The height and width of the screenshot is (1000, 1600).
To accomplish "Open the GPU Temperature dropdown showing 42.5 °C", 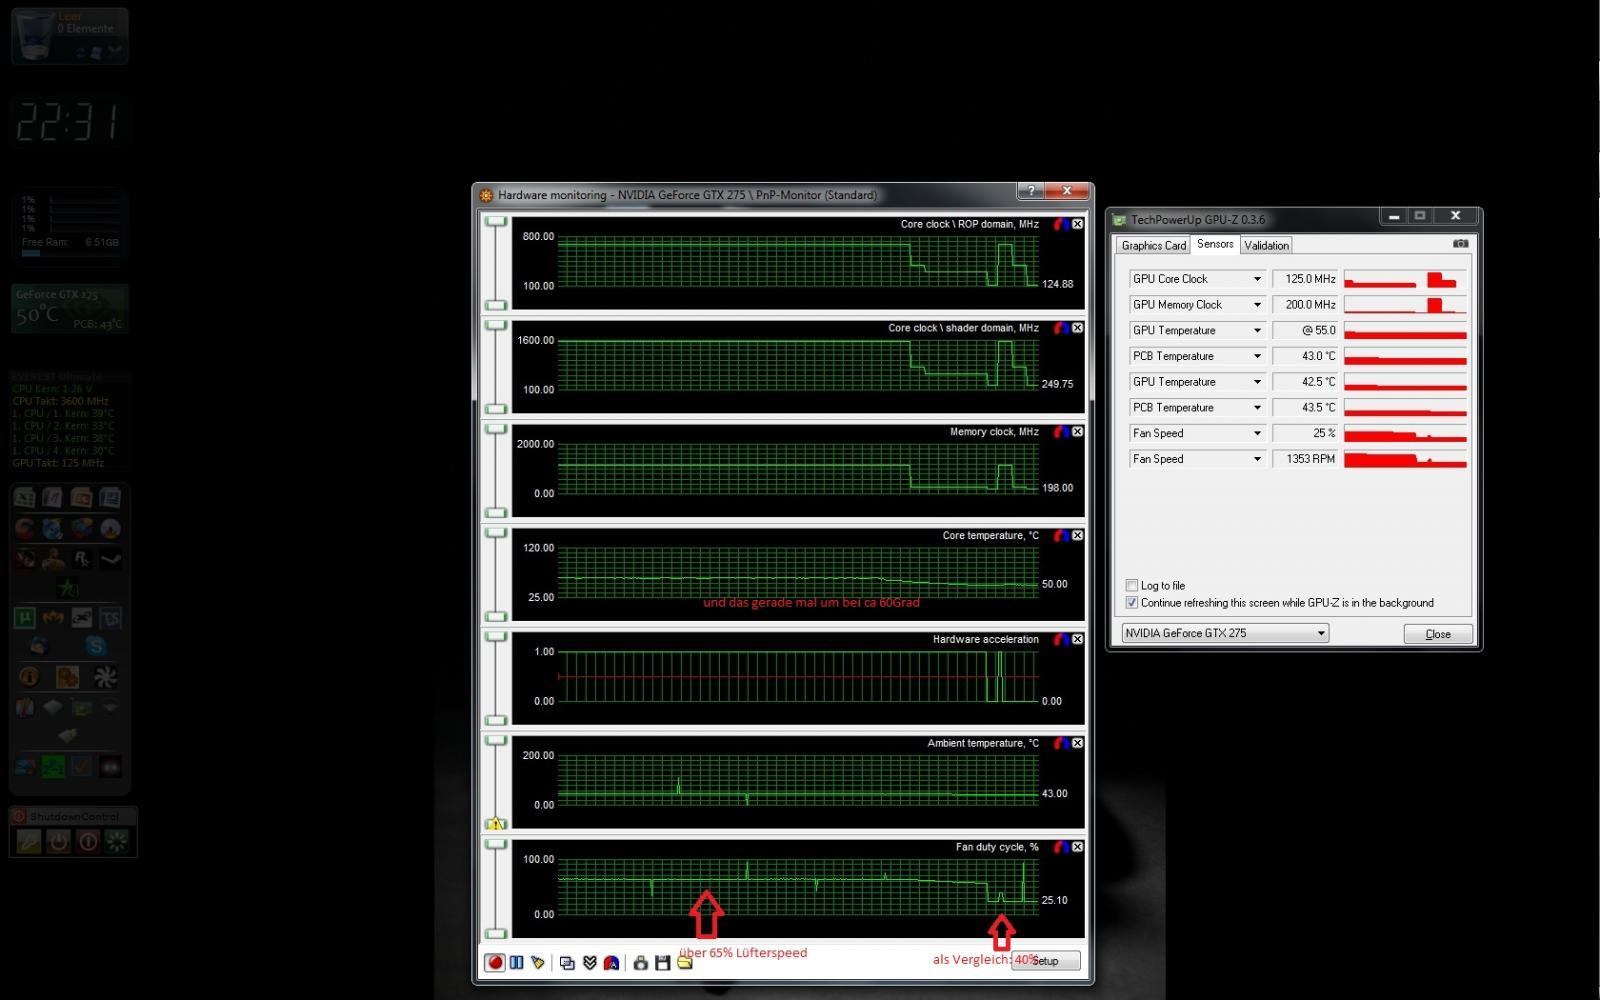I will click(1257, 382).
